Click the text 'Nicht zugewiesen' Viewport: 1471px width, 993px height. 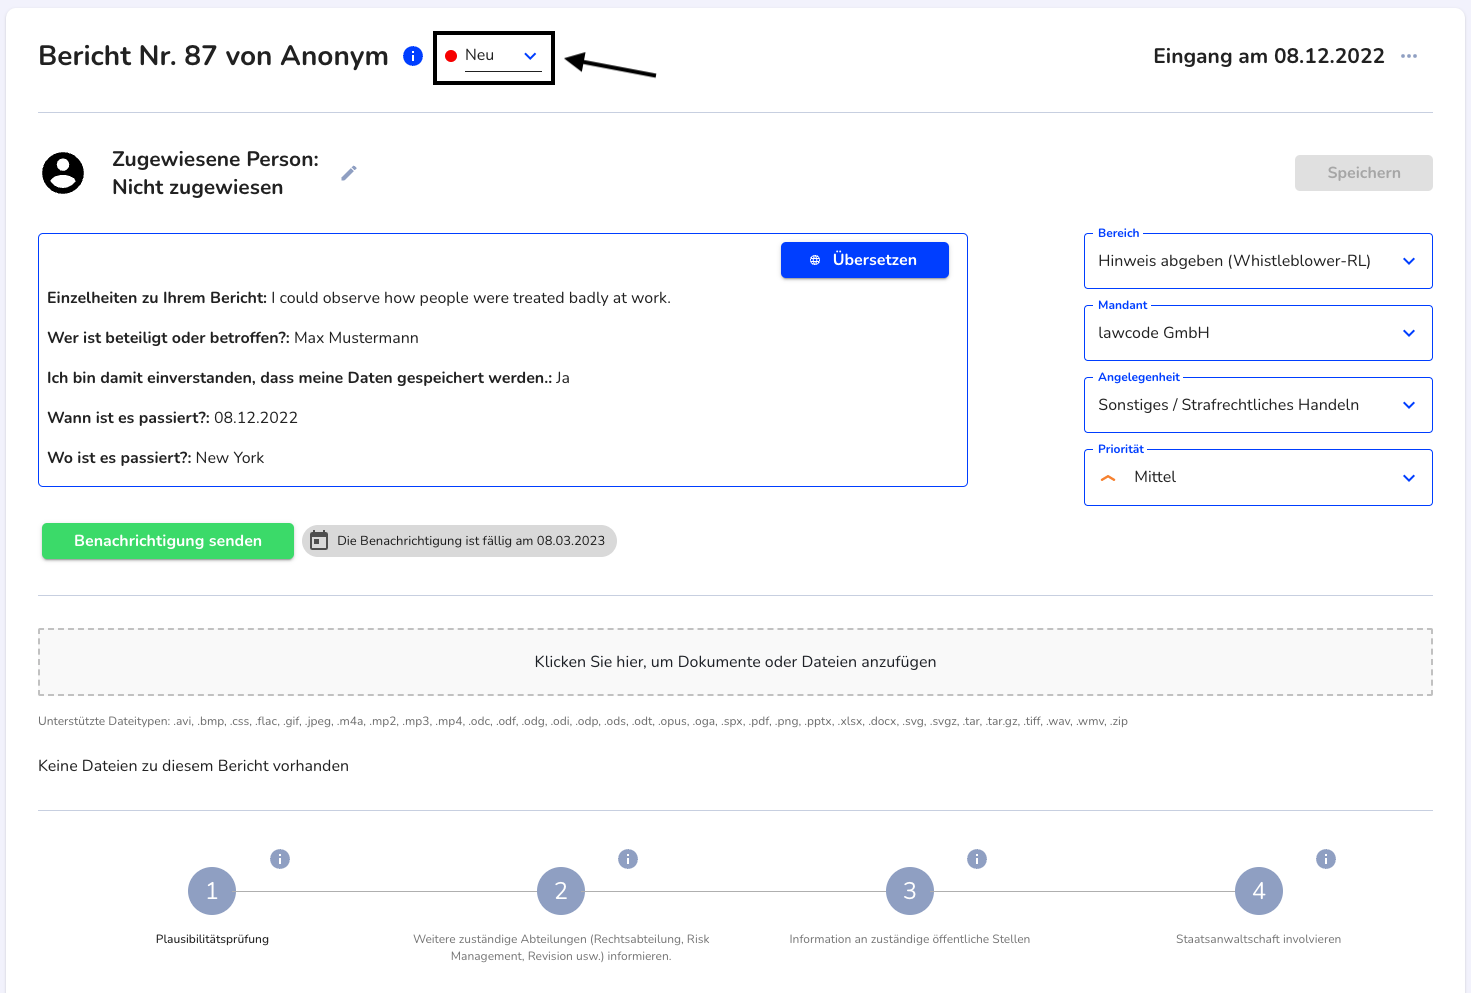(x=198, y=187)
